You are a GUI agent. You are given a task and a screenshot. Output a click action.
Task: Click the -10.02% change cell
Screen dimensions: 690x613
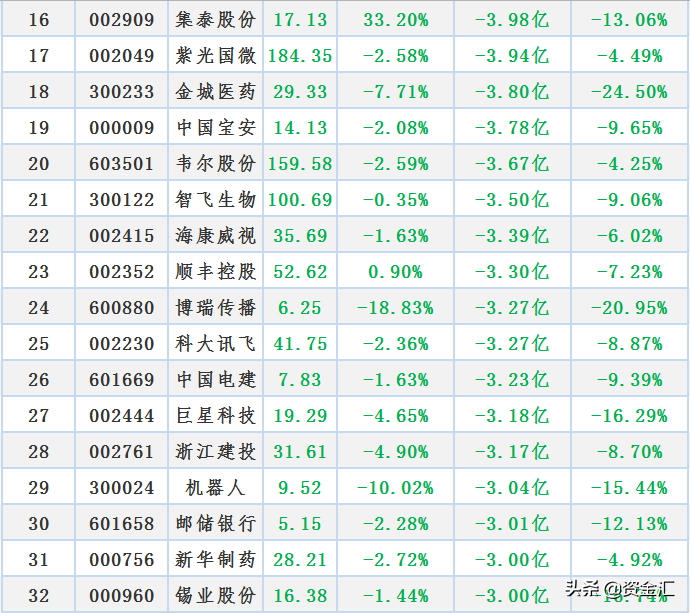tap(396, 488)
